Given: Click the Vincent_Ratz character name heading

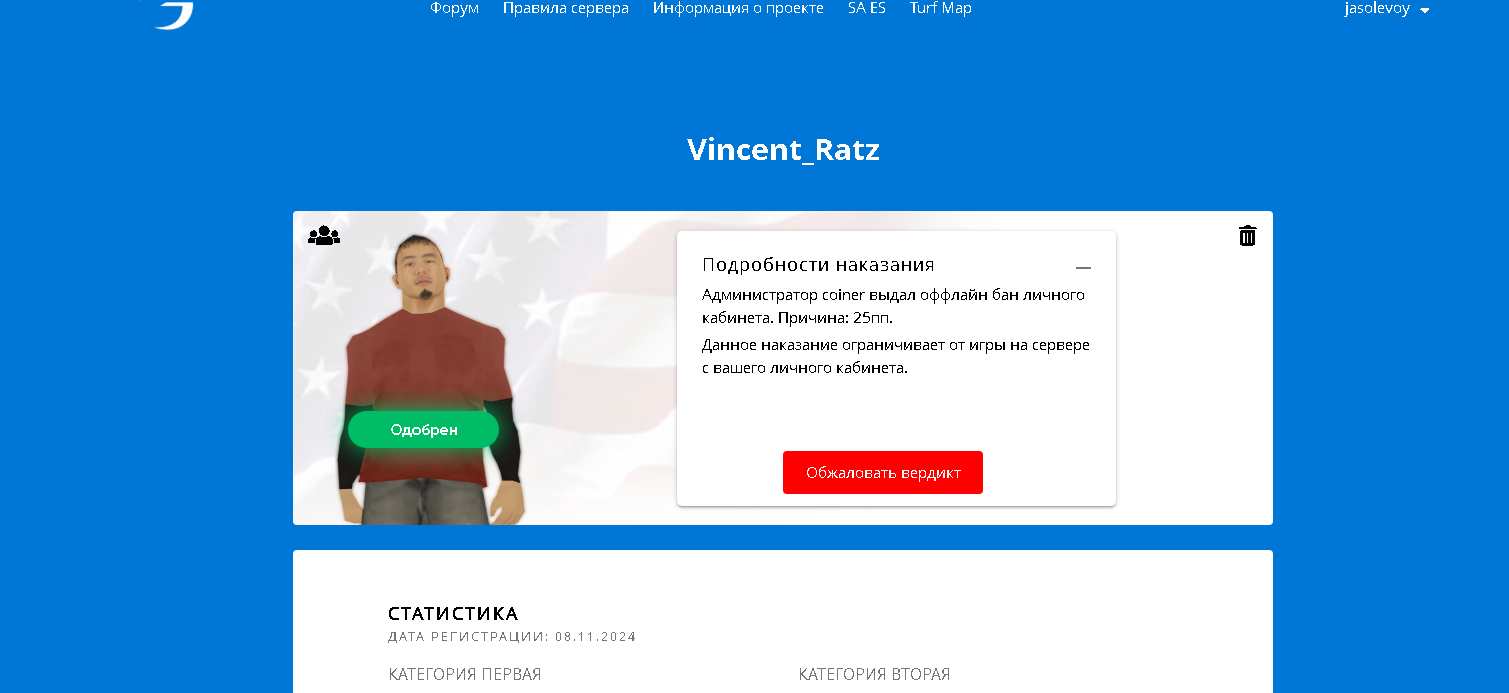Looking at the screenshot, I should [783, 150].
